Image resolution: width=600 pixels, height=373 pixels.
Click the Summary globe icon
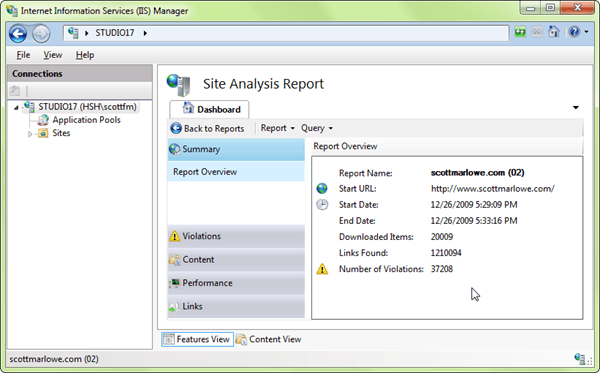174,149
